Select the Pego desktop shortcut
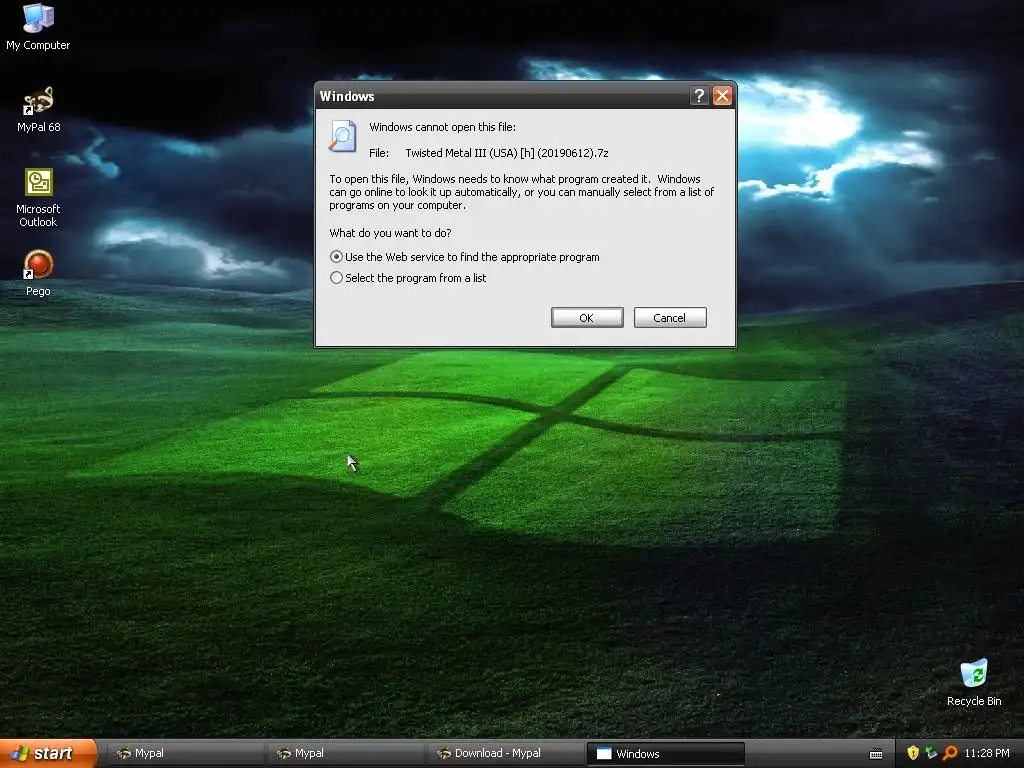 coord(38,273)
